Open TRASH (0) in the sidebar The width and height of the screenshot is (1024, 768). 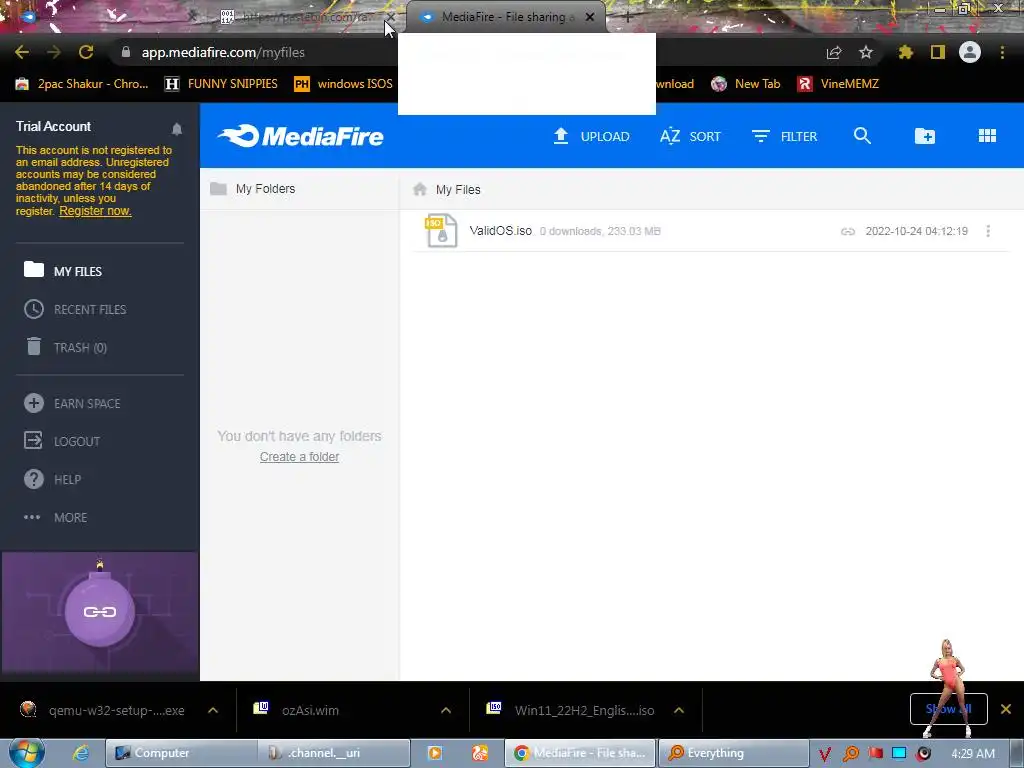(66, 347)
